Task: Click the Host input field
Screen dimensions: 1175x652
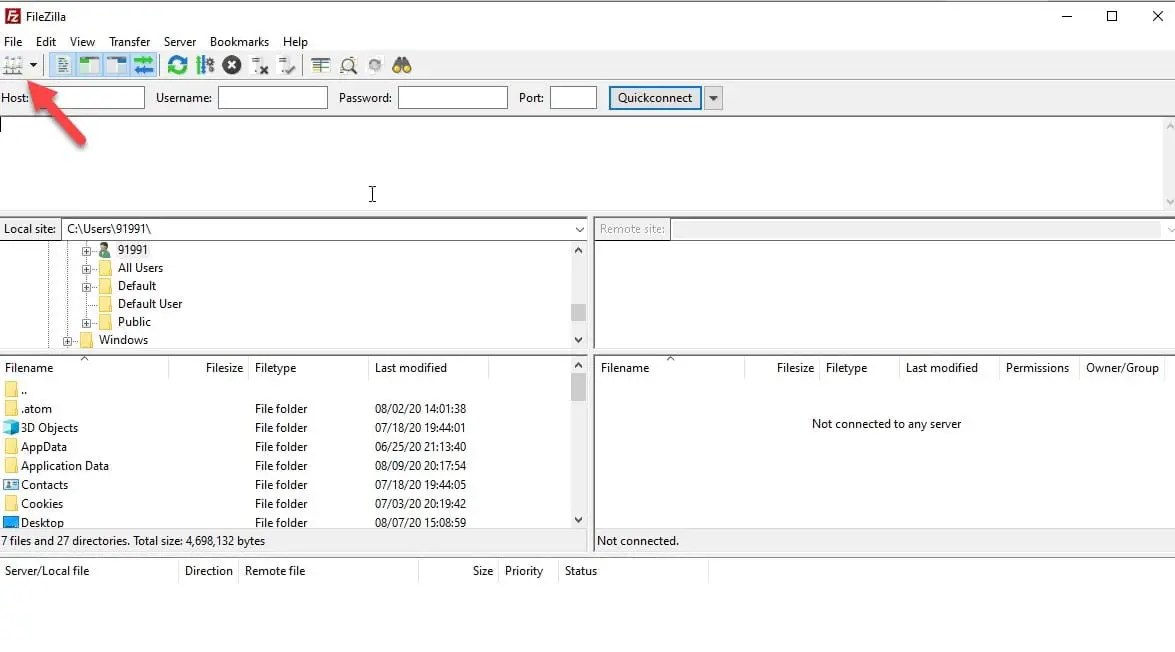Action: [x=88, y=97]
